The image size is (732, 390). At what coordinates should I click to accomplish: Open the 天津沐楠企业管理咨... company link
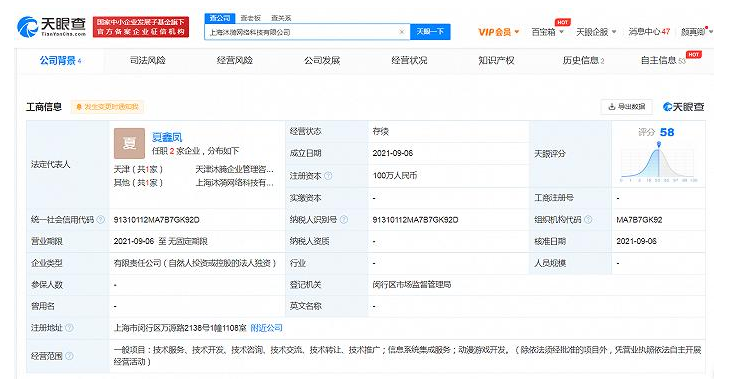pos(234,169)
